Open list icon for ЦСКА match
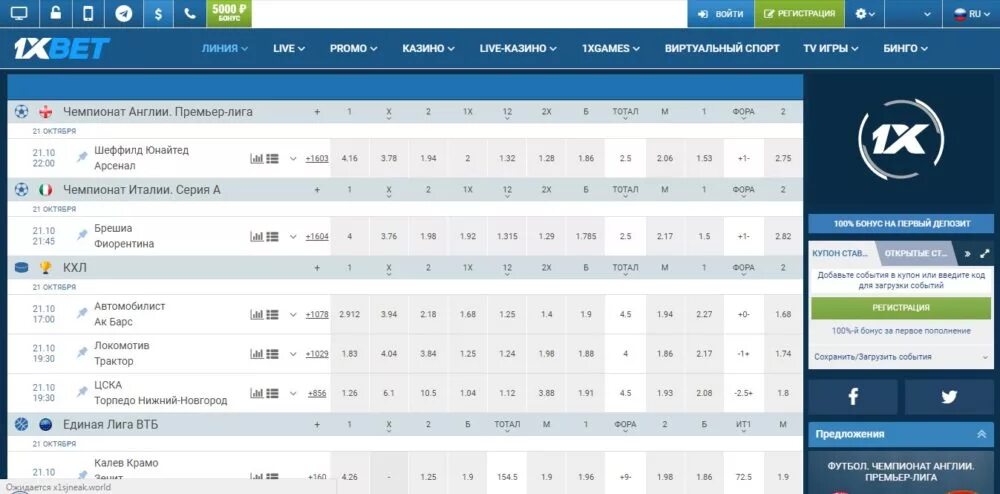The height and width of the screenshot is (494, 1000). coord(272,393)
